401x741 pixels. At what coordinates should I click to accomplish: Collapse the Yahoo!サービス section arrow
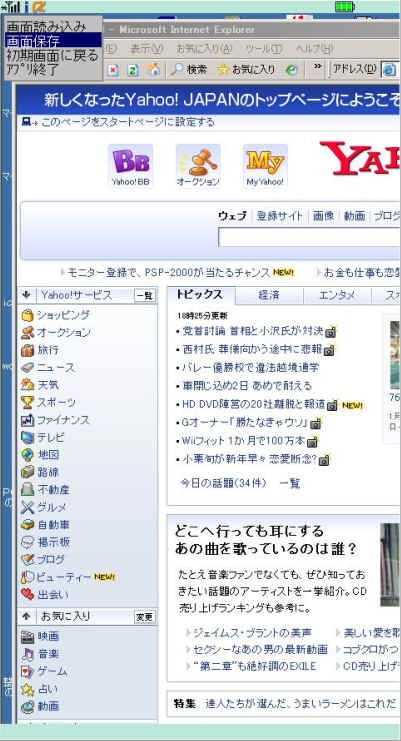click(26, 295)
